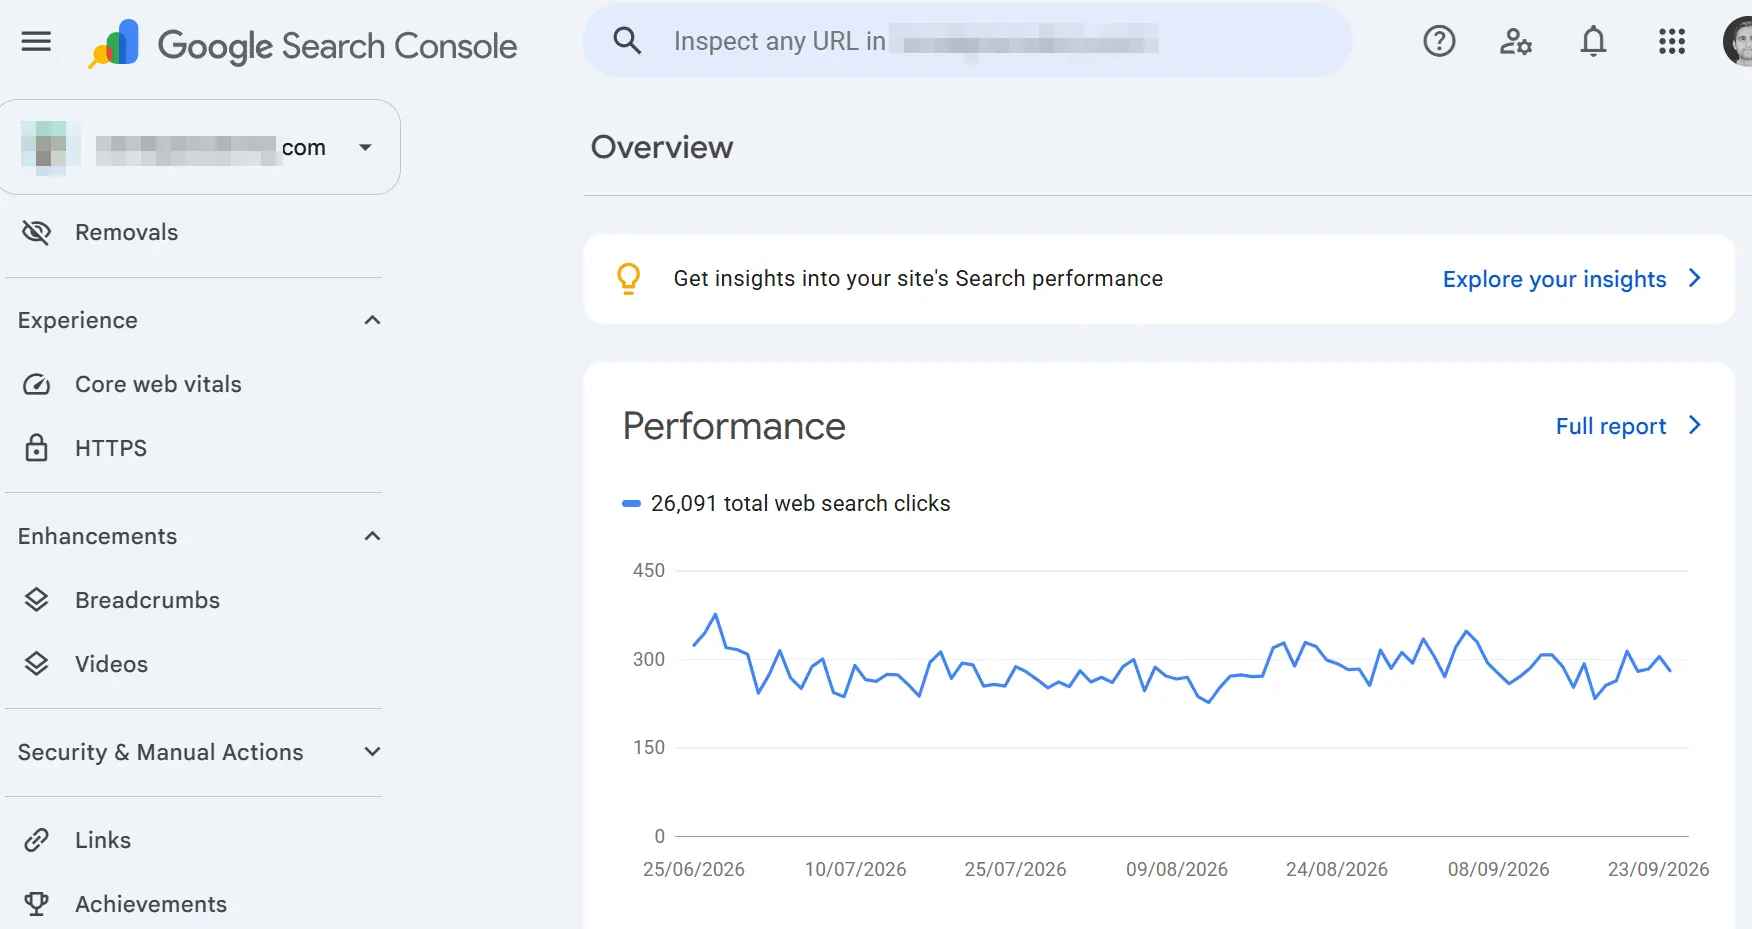Click Explore your insights link
Image resolution: width=1752 pixels, height=929 pixels.
coord(1554,279)
